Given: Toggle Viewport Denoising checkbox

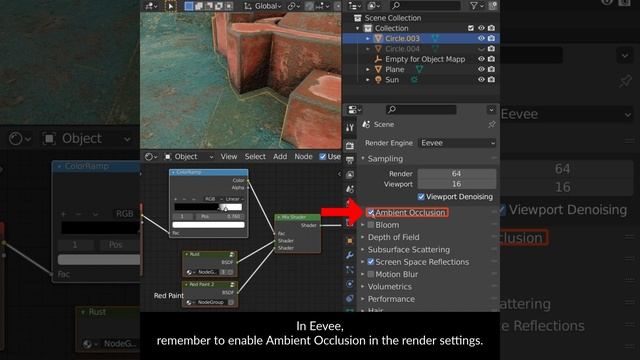Looking at the screenshot, I should [x=421, y=197].
